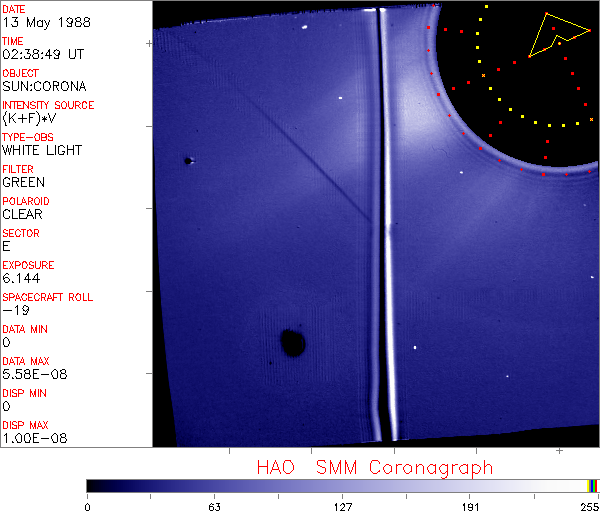The width and height of the screenshot is (600, 512).
Task: Click the colorbar label 255
Action: [590, 507]
